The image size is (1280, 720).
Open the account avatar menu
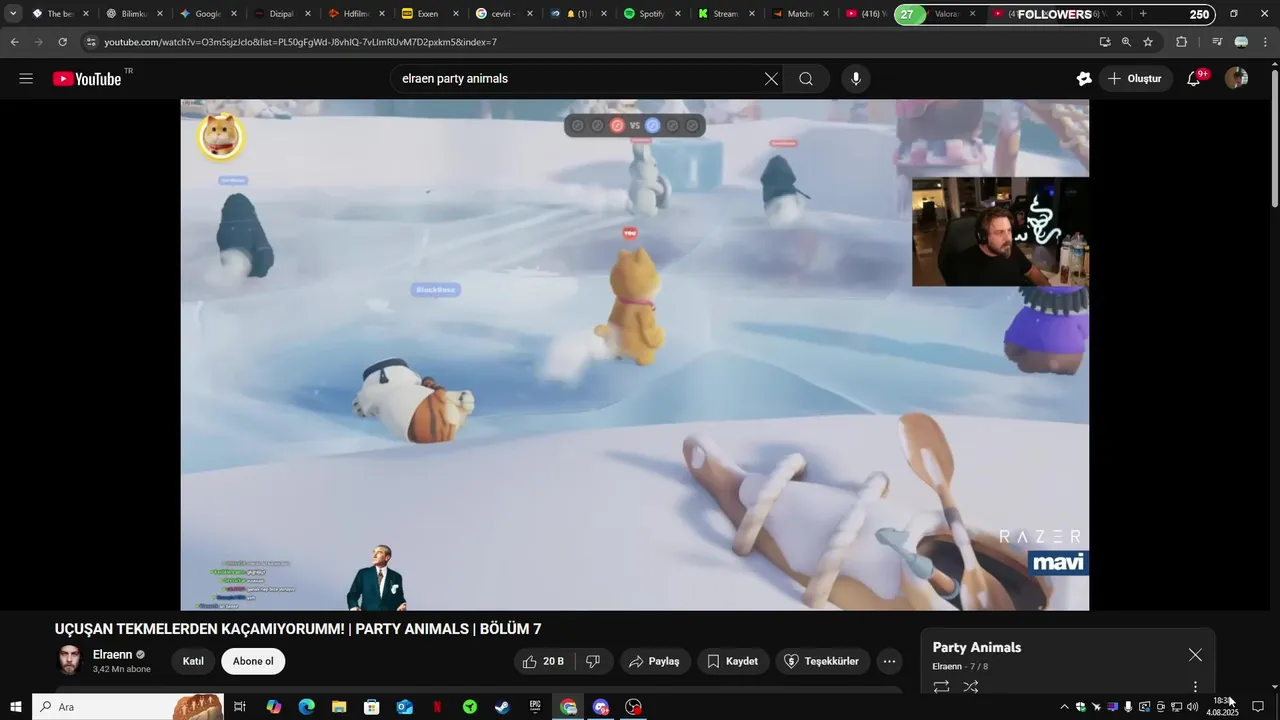1236,78
